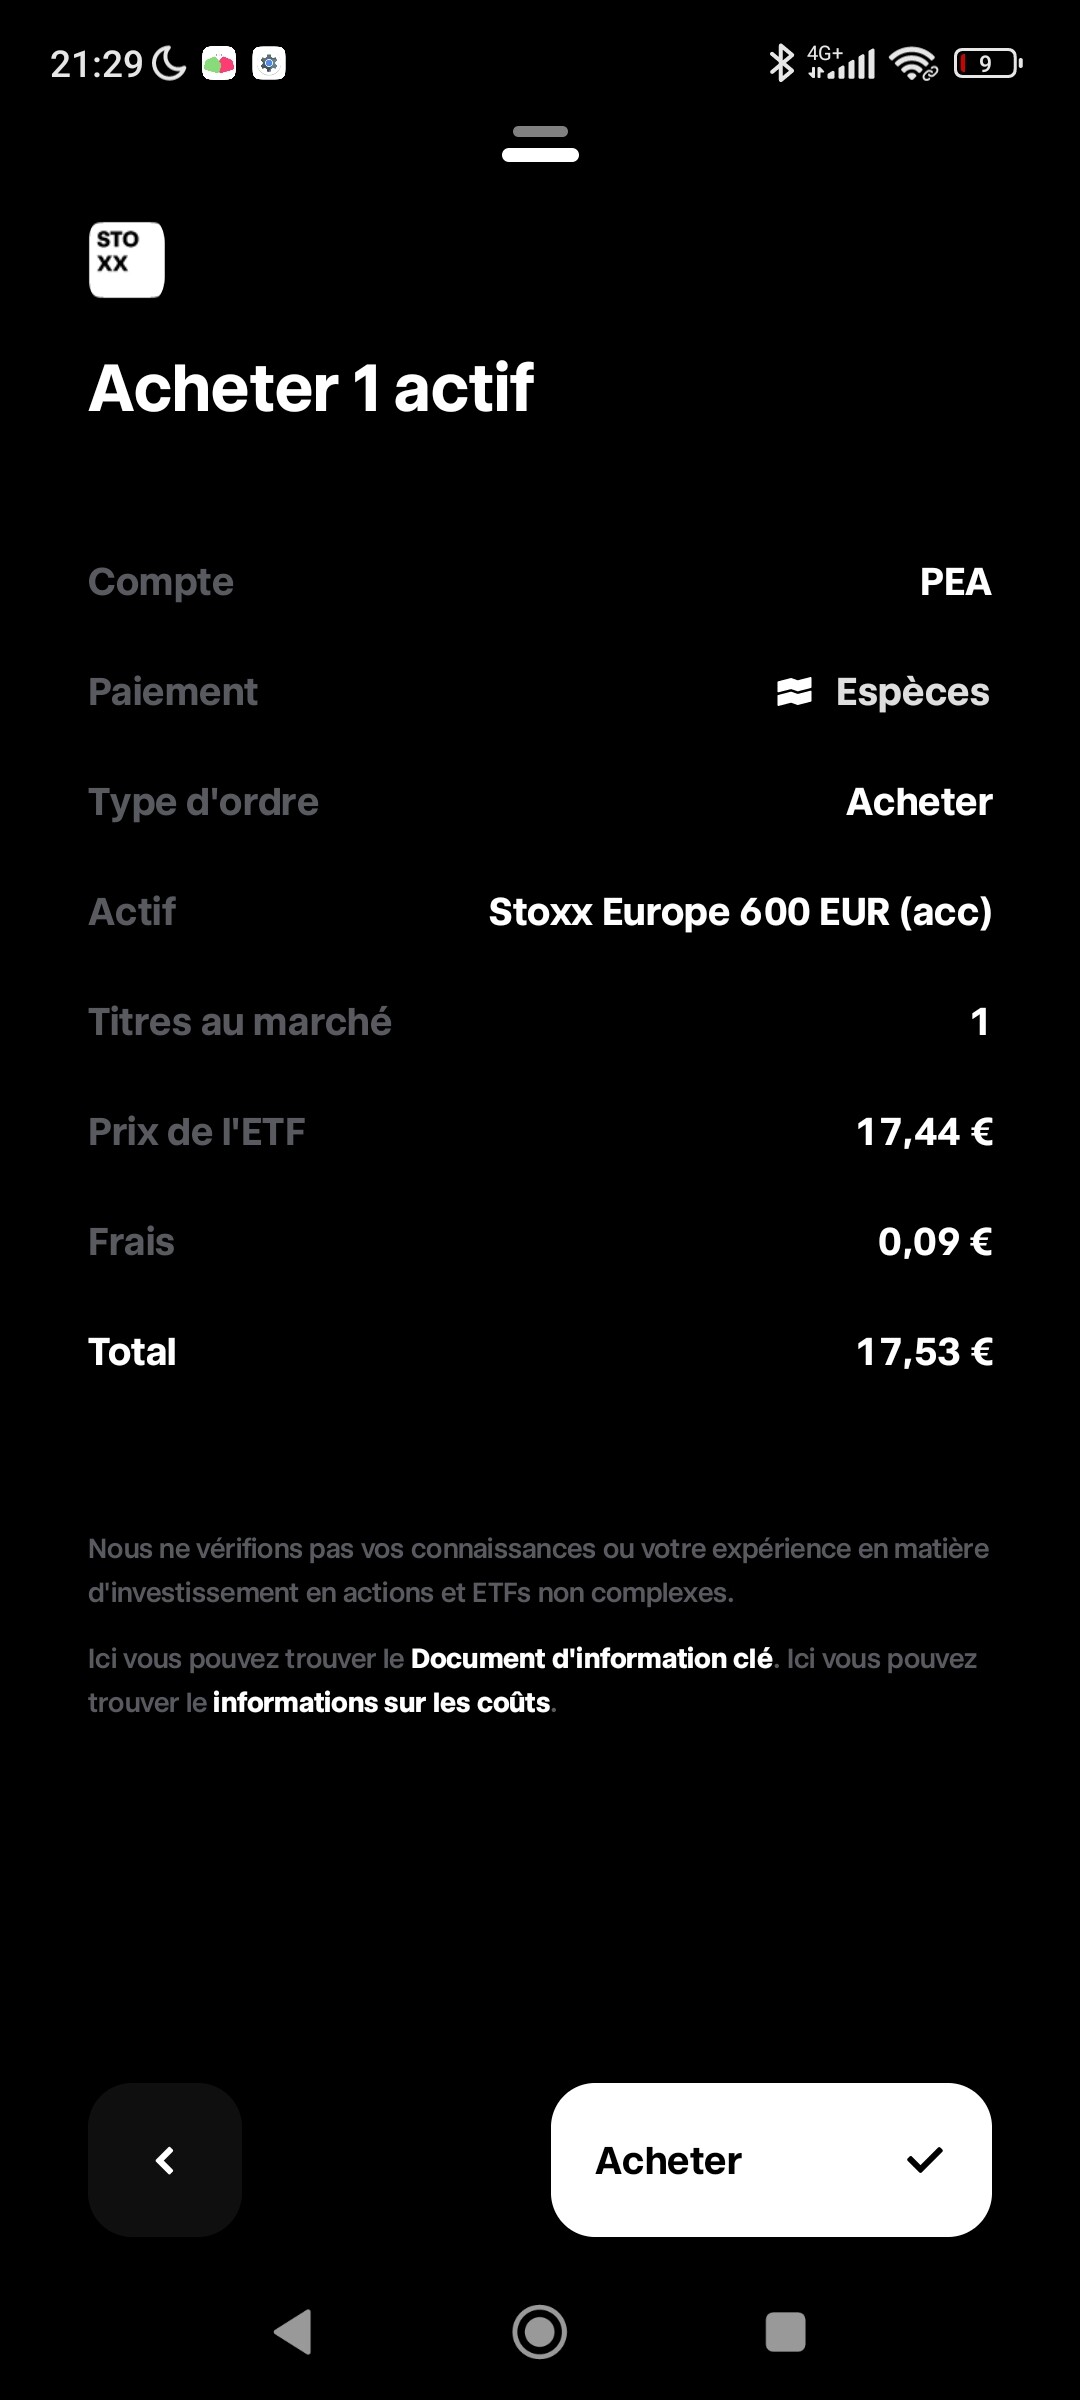The image size is (1080, 2400).
Task: Tap the battery indicator in status bar
Action: pyautogui.click(x=987, y=64)
